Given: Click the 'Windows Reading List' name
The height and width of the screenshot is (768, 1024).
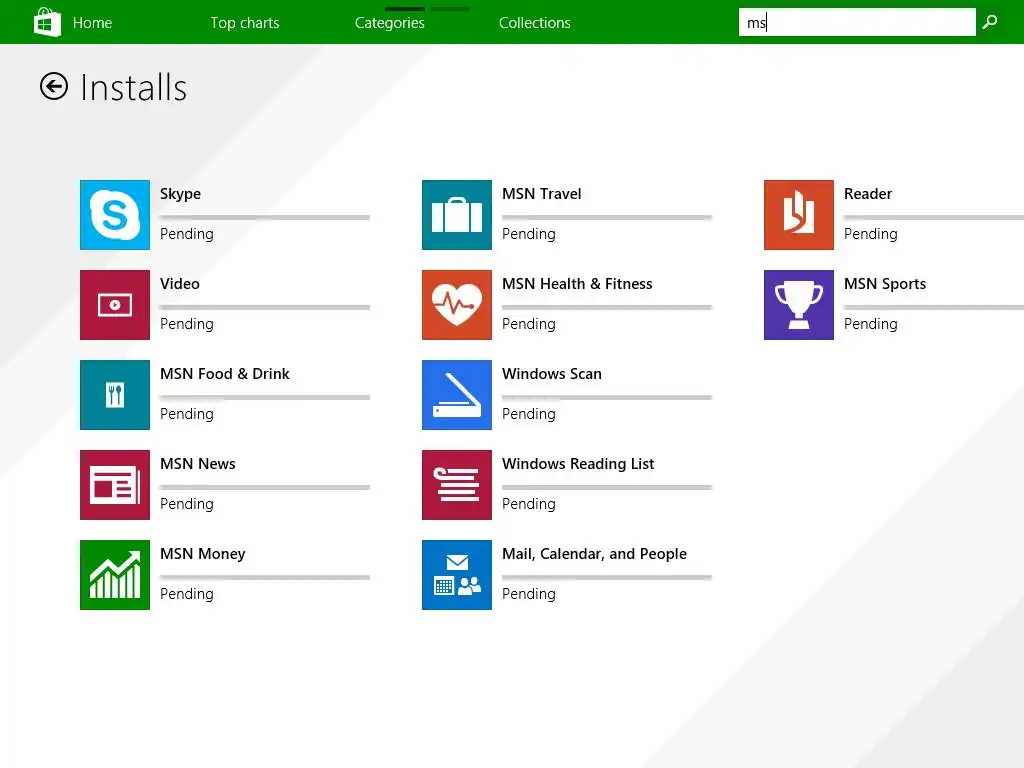Looking at the screenshot, I should [x=578, y=464].
